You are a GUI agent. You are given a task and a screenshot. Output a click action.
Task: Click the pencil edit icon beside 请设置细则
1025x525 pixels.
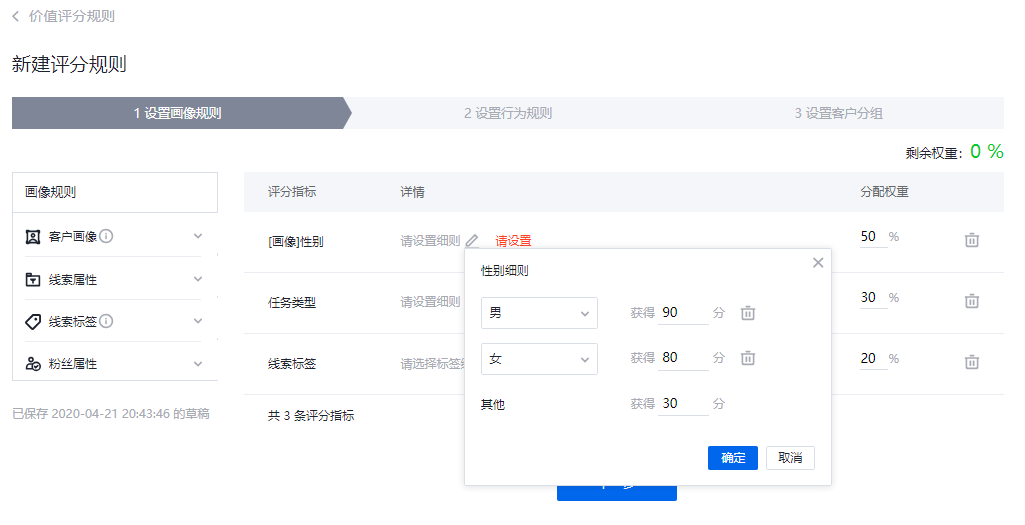(472, 241)
